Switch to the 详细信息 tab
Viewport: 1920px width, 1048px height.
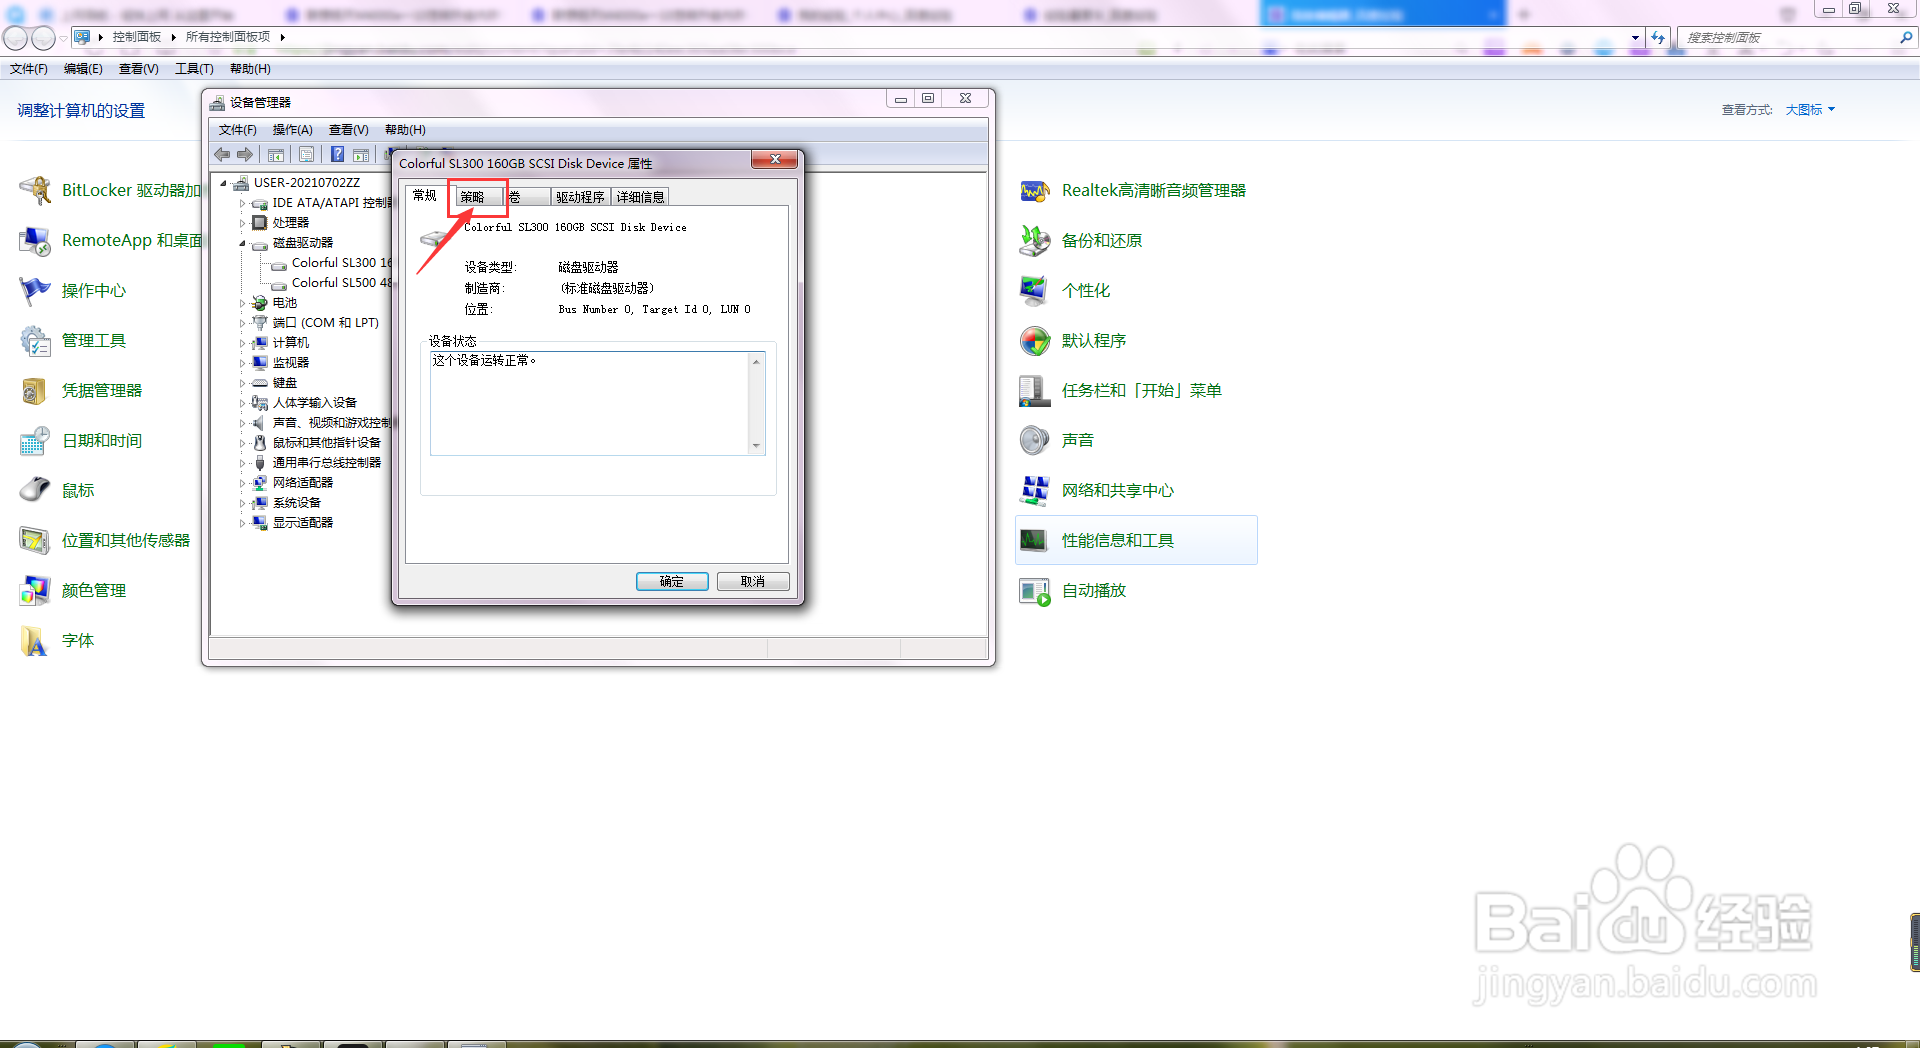(x=641, y=197)
